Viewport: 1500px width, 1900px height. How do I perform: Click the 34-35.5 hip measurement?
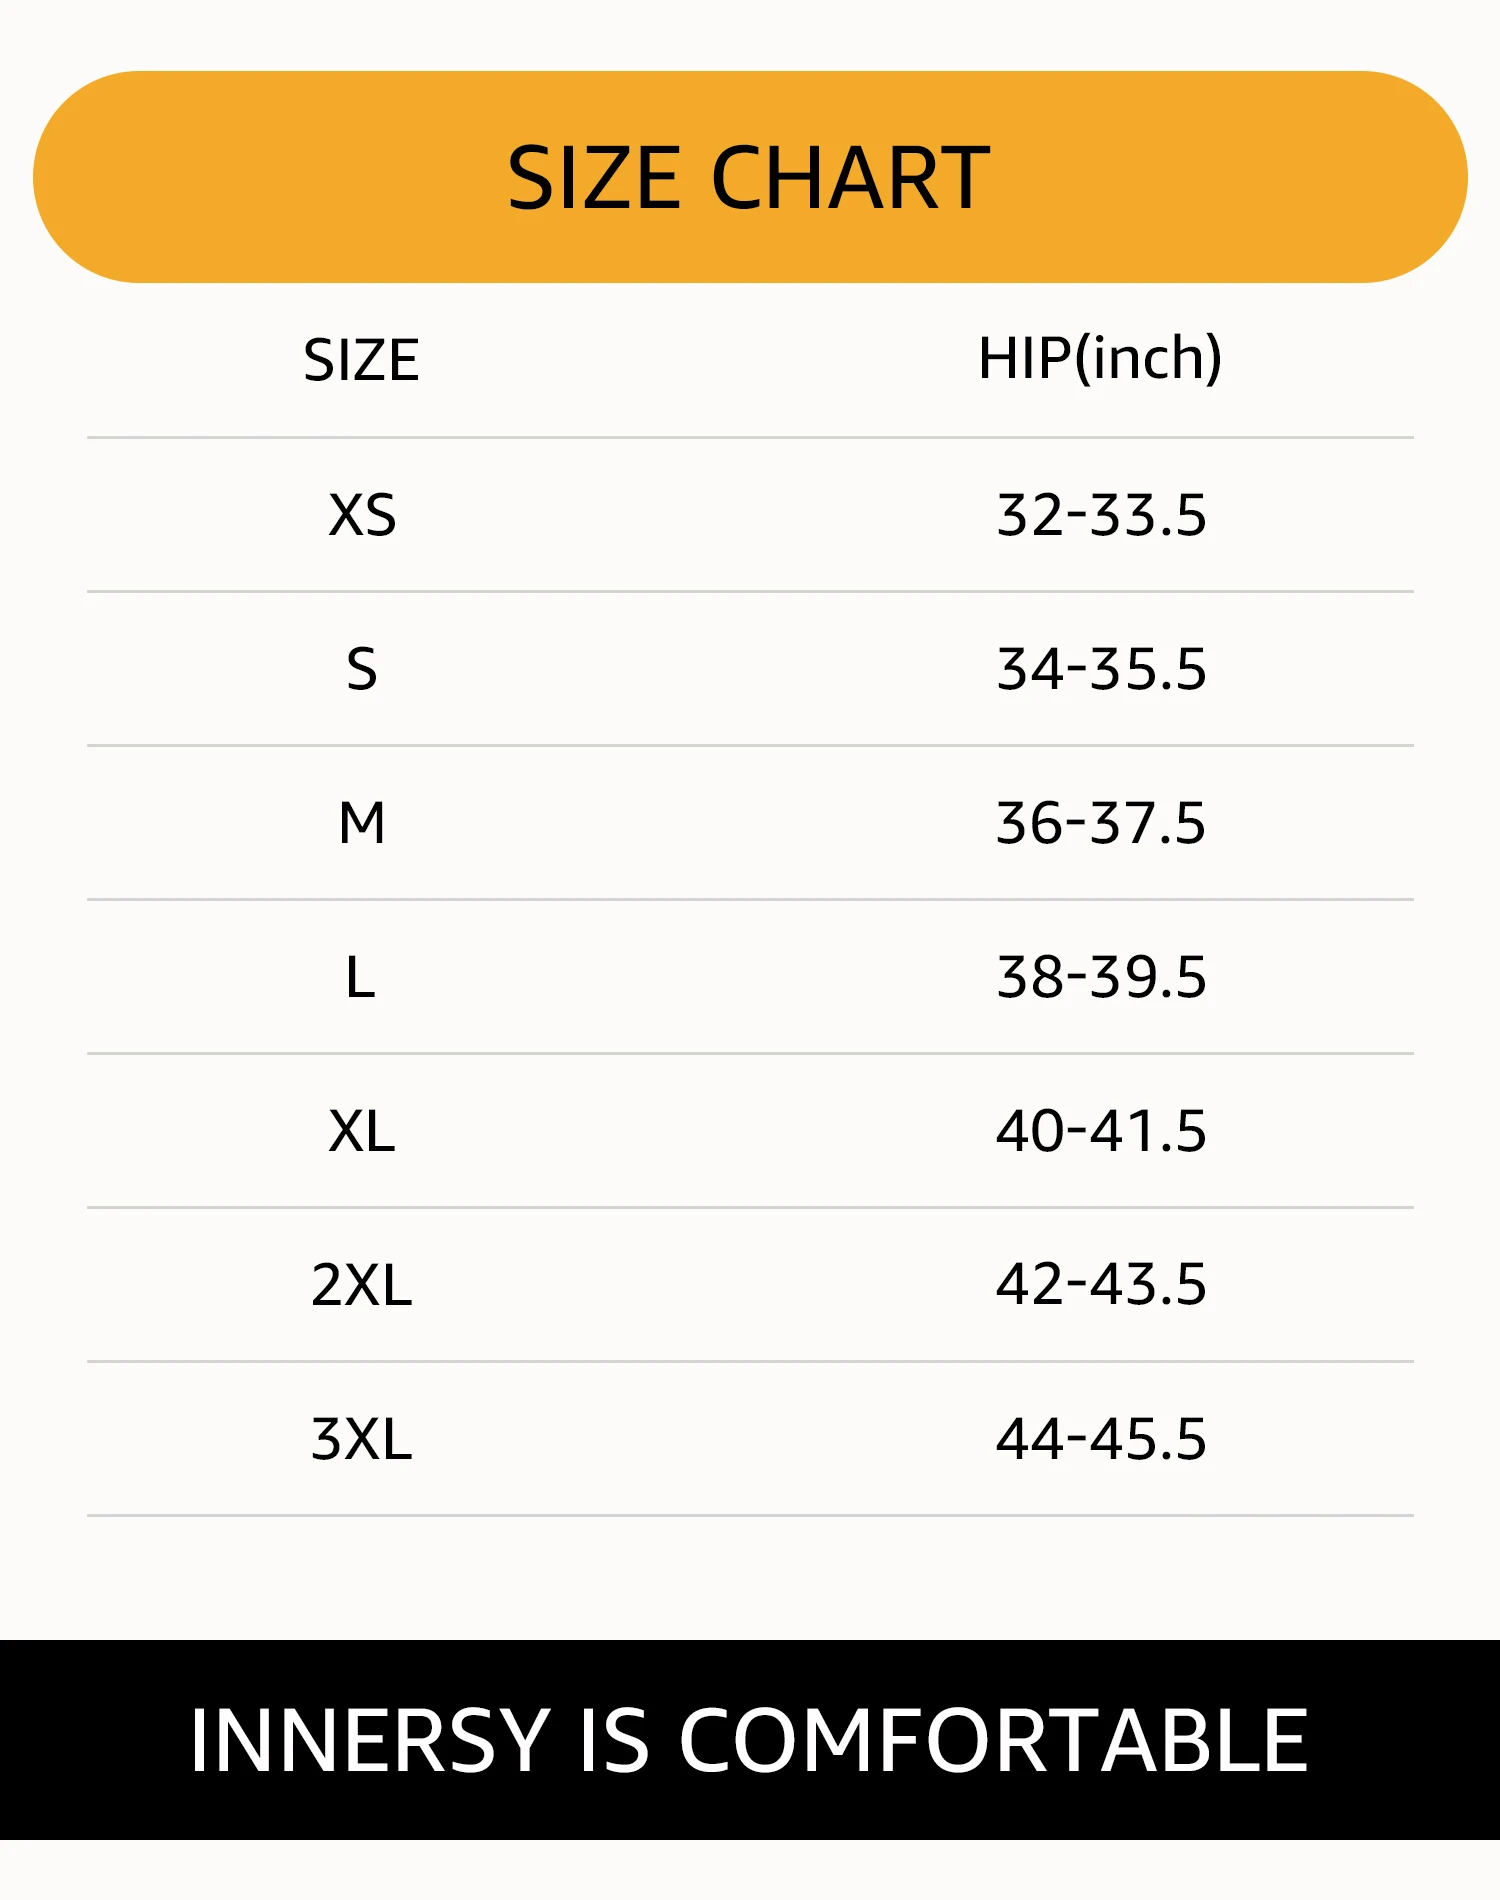tap(1101, 669)
